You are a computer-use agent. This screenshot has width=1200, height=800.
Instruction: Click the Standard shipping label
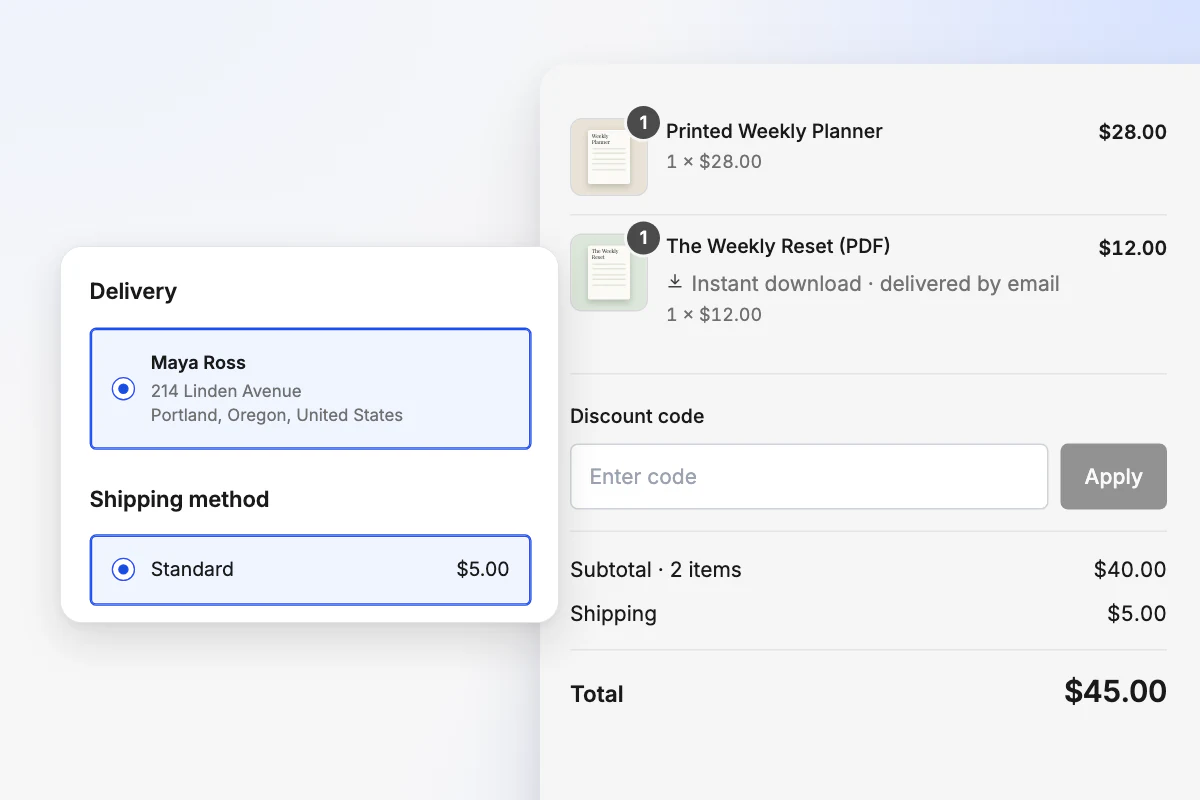[x=192, y=569]
